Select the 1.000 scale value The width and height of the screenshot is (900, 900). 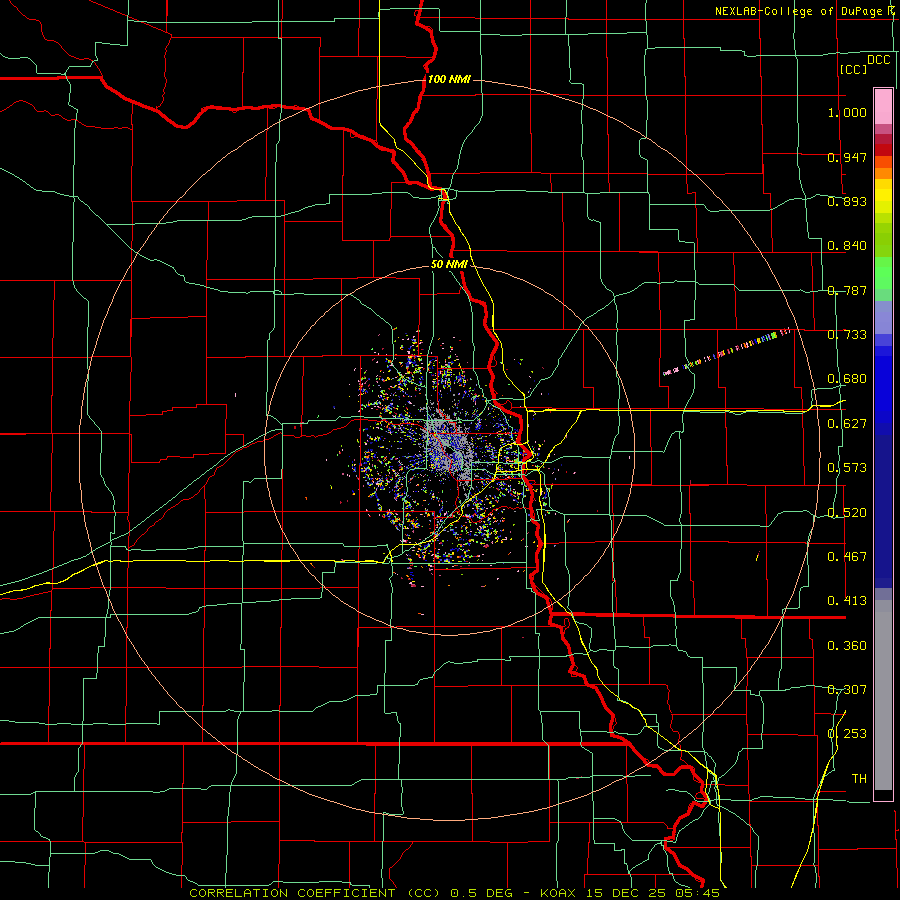coord(847,112)
